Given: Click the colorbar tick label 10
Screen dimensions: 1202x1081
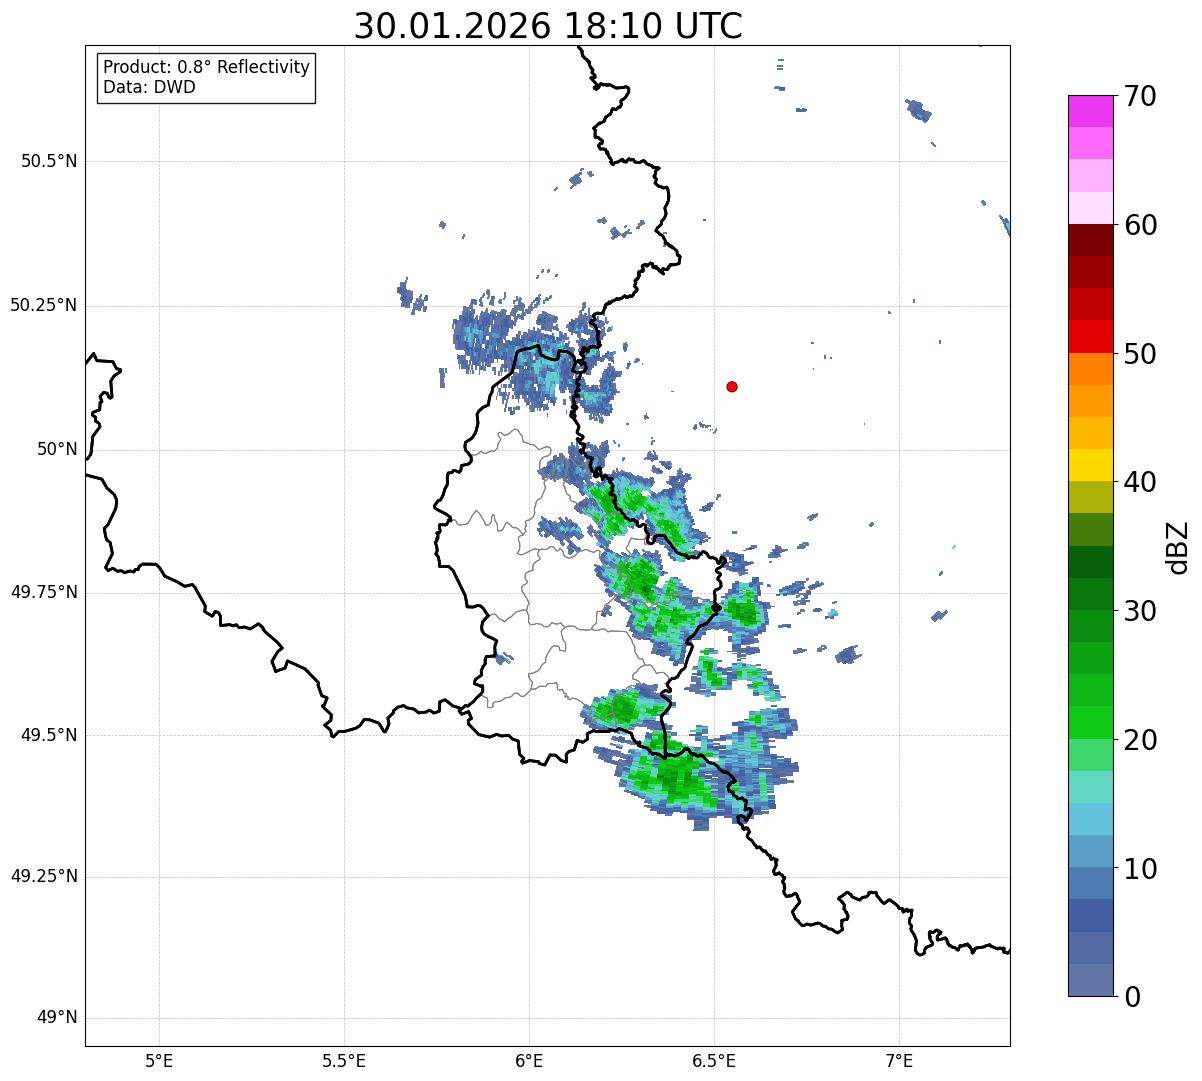Looking at the screenshot, I should click(1140, 869).
